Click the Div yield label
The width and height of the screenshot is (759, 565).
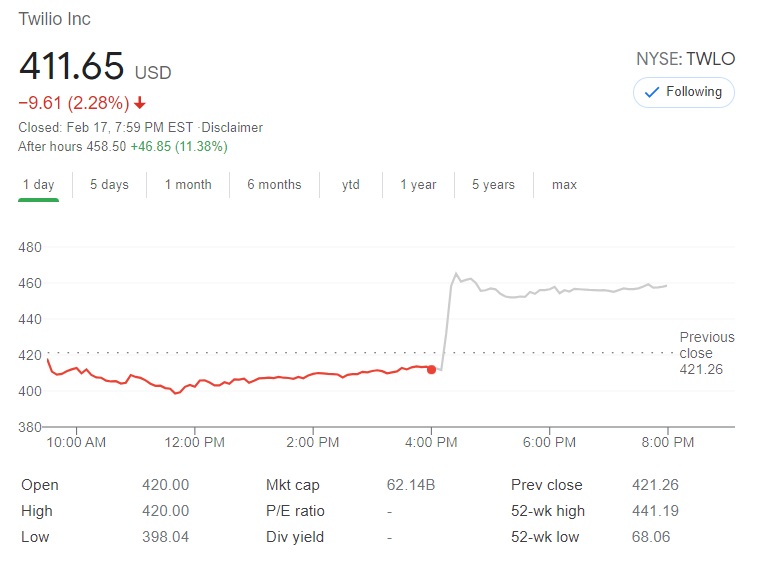click(x=295, y=537)
